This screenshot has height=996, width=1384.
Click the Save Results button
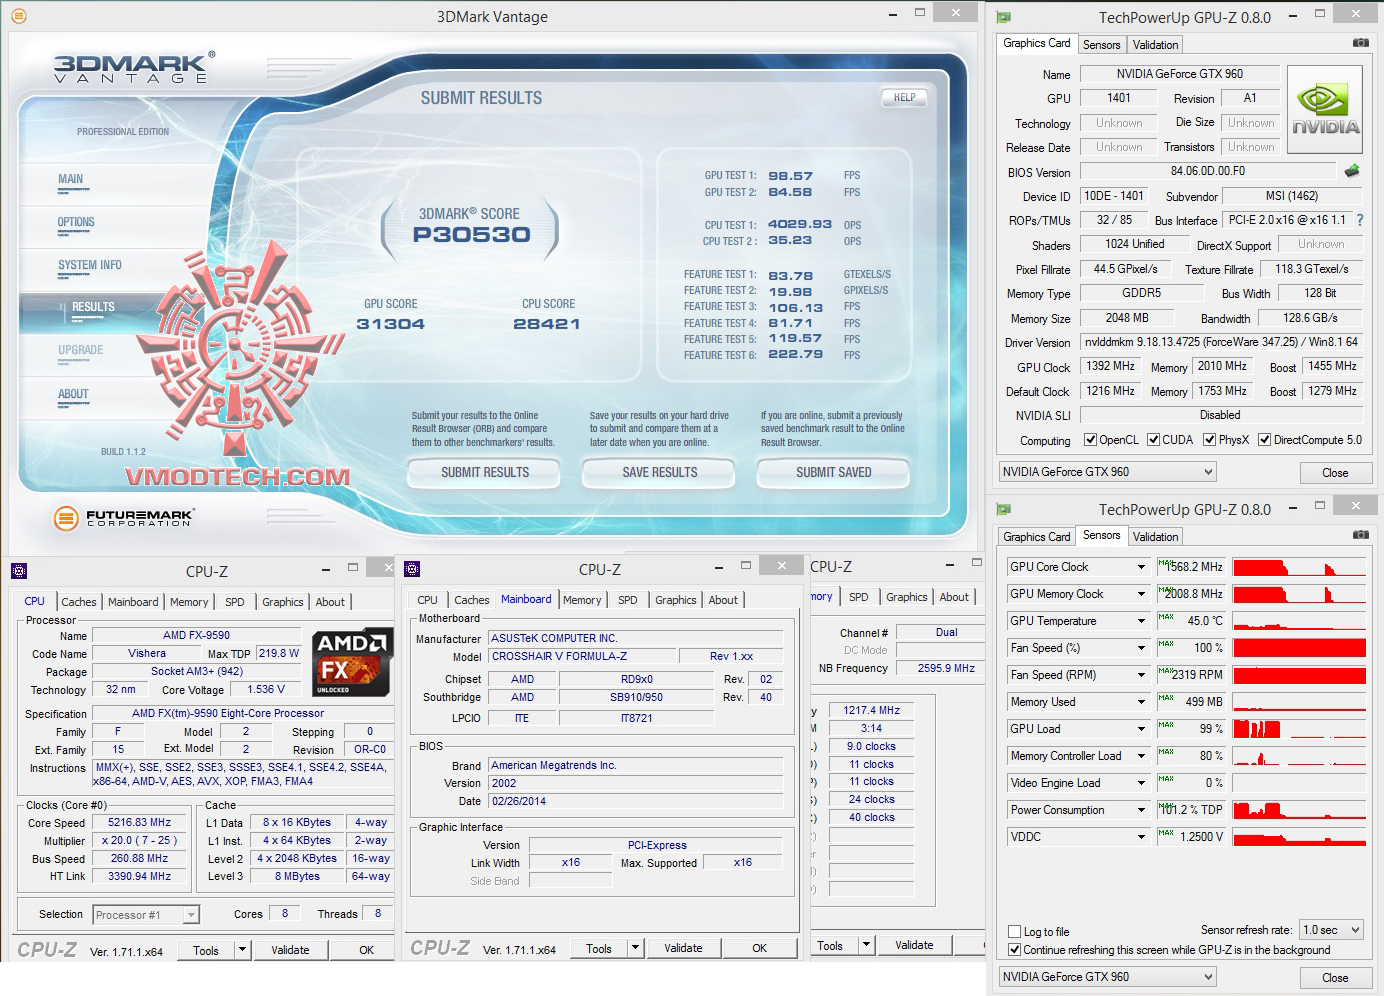point(660,472)
